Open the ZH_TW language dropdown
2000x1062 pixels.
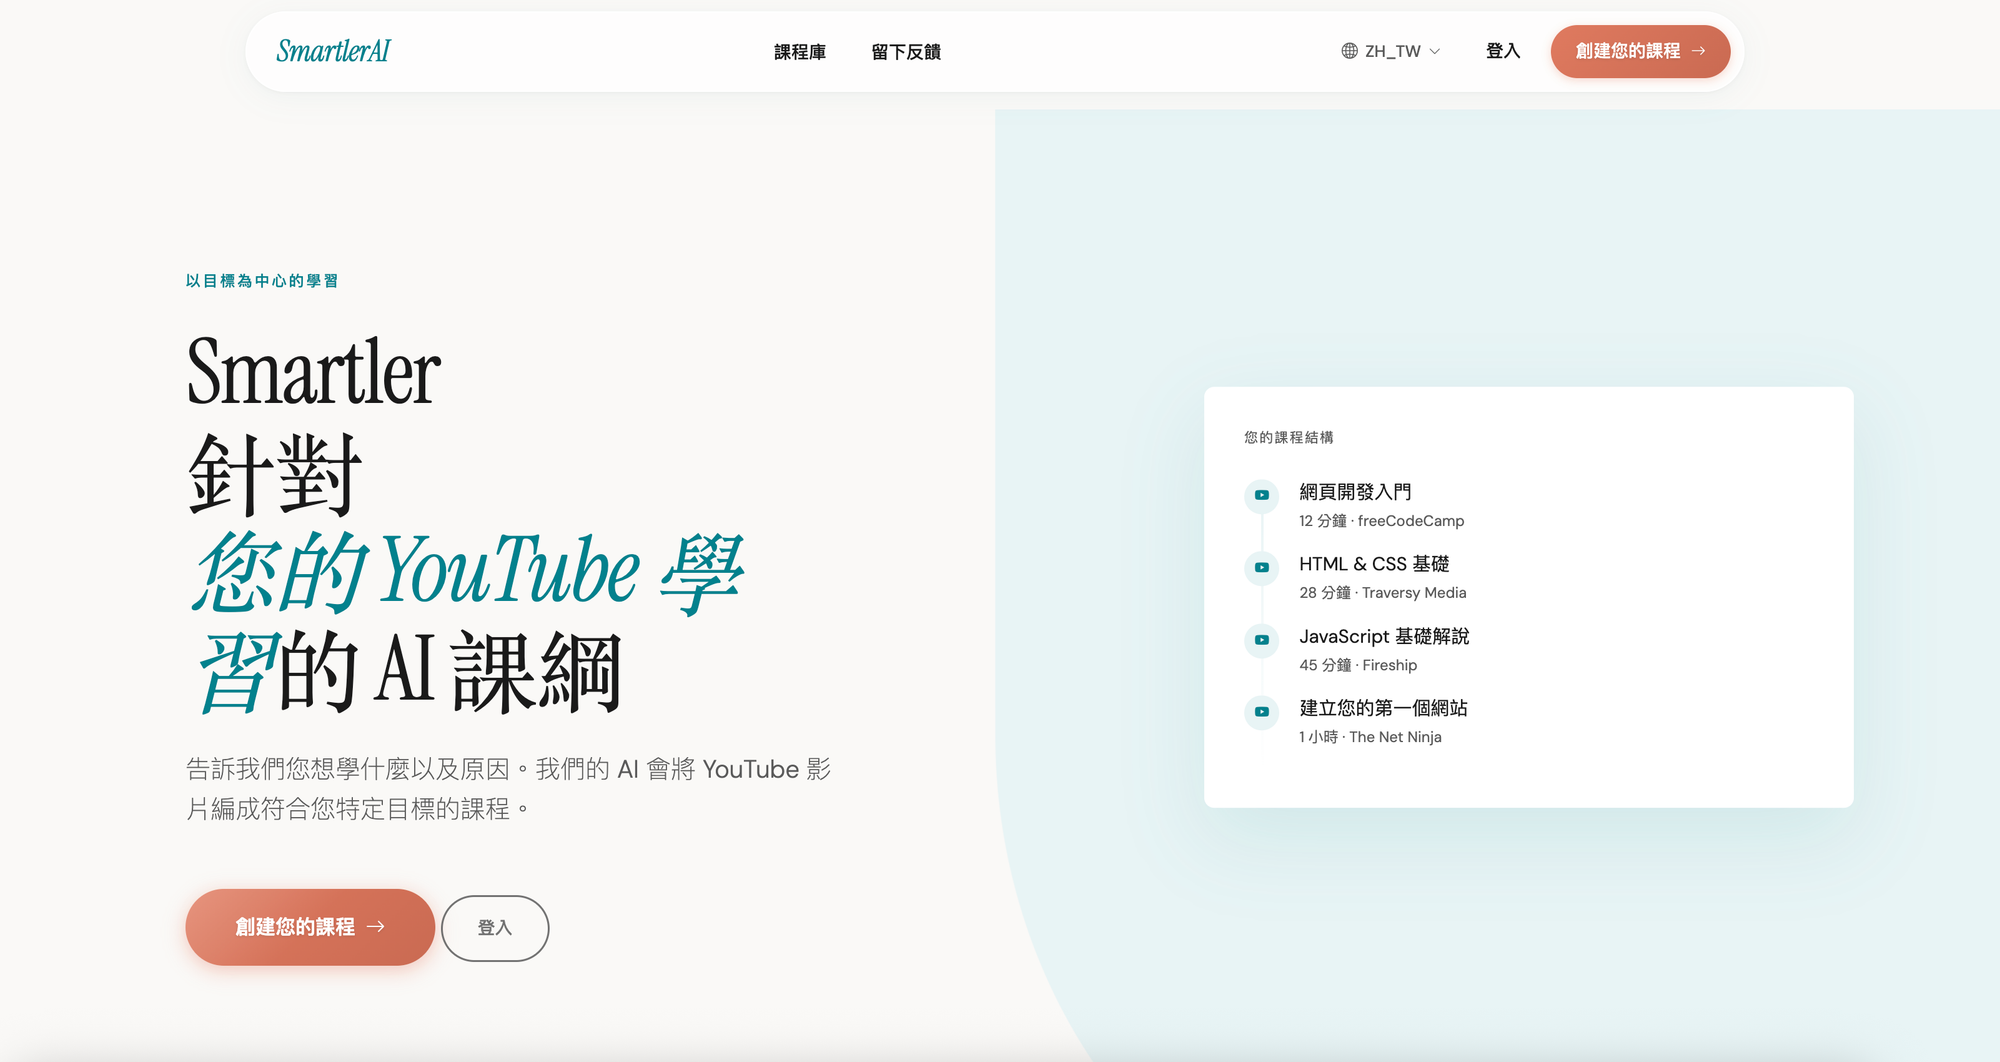[1392, 51]
